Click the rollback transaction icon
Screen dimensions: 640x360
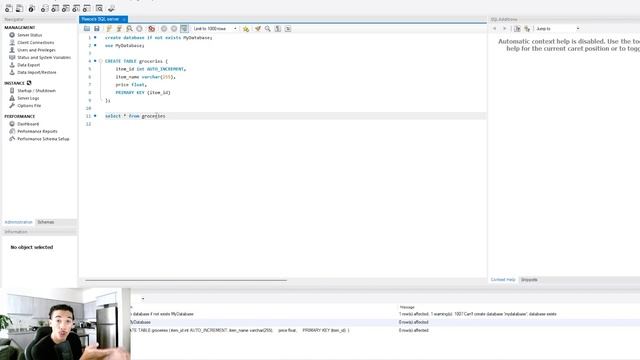coord(174,29)
